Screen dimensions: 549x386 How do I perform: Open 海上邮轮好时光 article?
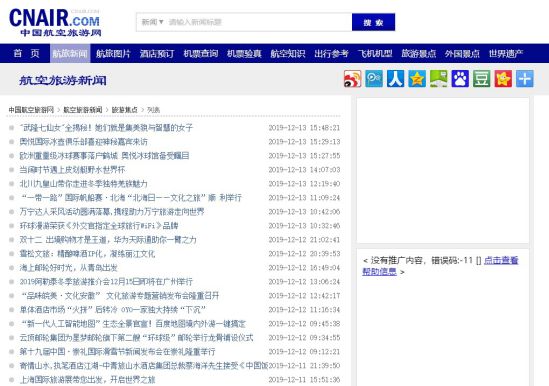pyautogui.click(x=69, y=268)
